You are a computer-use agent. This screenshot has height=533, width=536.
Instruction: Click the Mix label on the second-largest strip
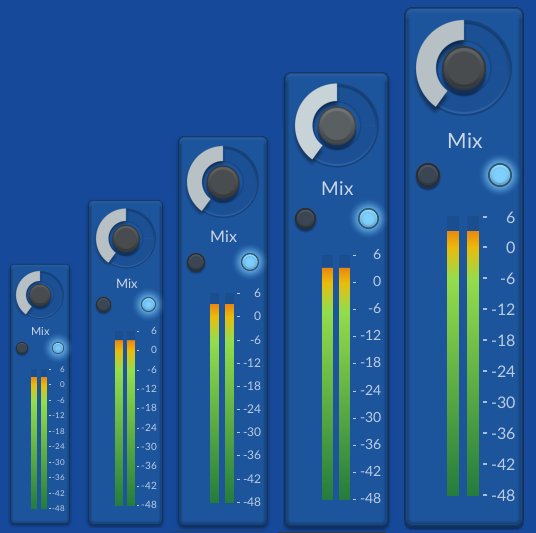337,188
